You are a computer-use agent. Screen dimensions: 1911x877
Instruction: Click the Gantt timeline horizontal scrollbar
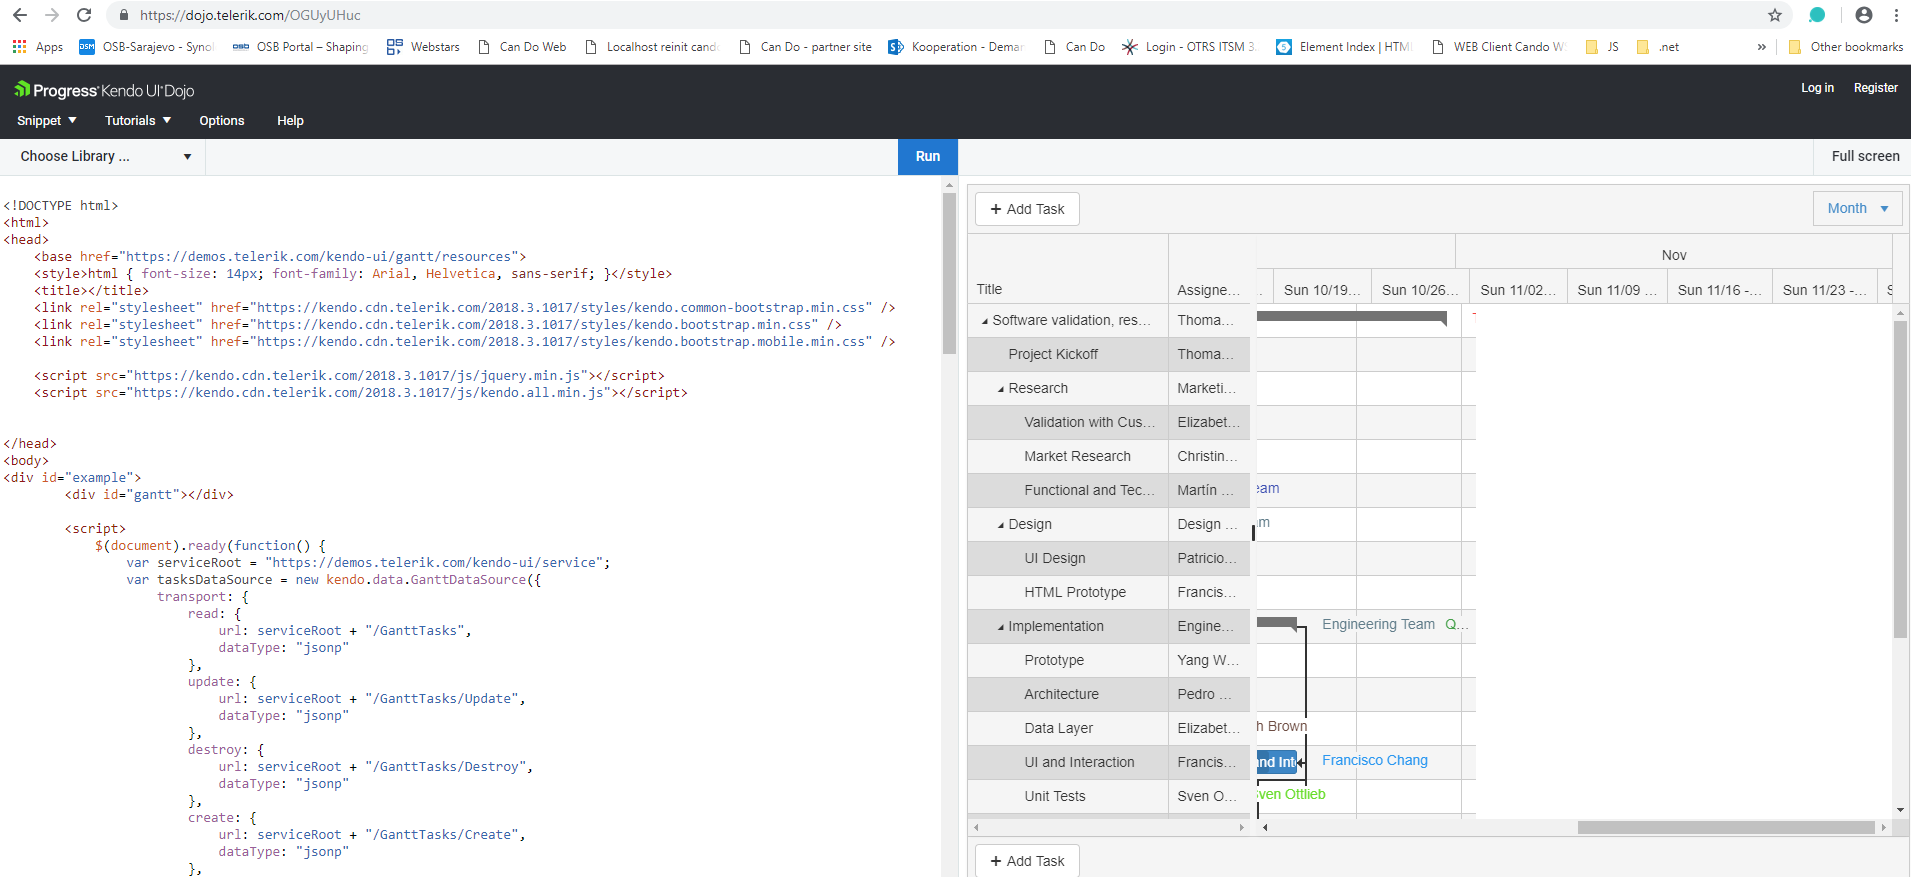[x=1725, y=828]
